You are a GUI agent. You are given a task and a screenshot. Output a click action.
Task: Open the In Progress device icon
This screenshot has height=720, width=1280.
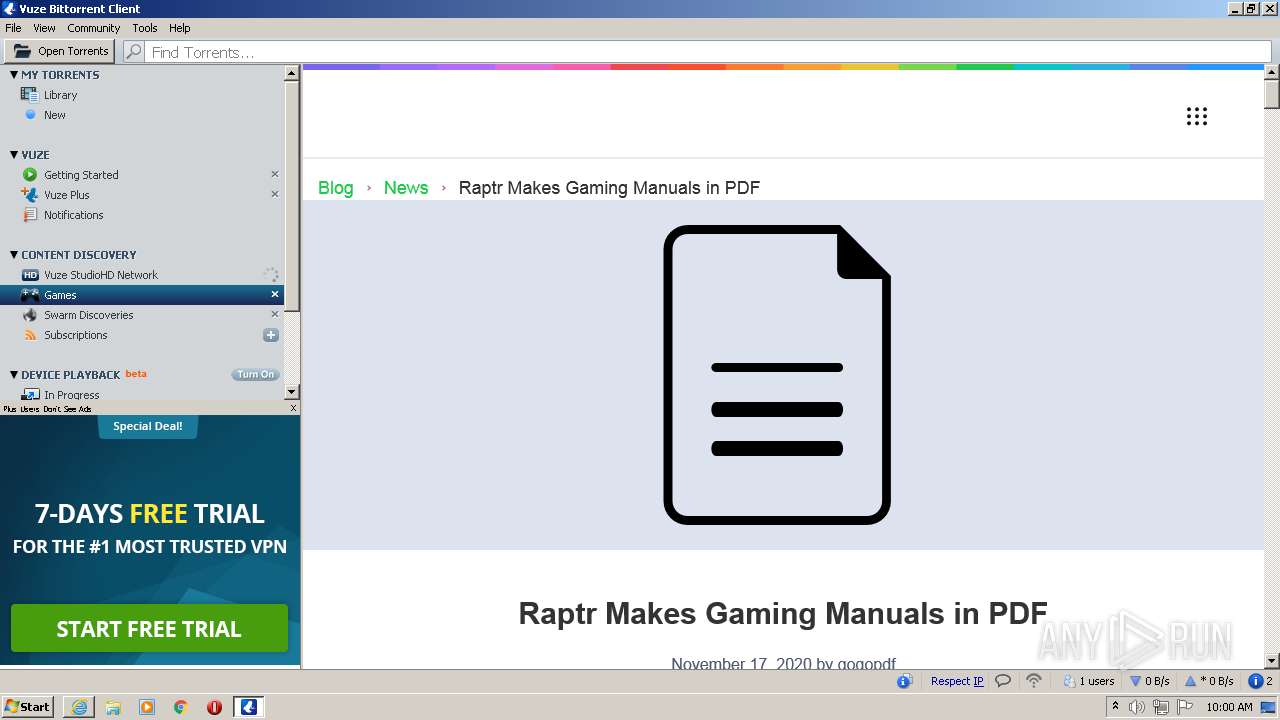[x=30, y=395]
